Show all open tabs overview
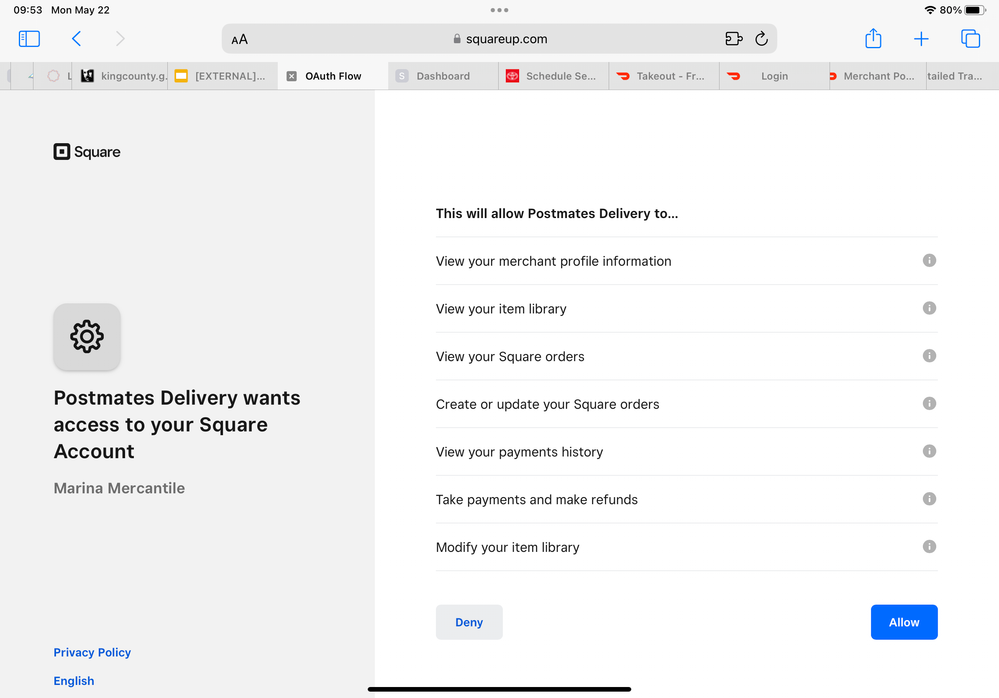The image size is (999, 698). pyautogui.click(x=970, y=39)
